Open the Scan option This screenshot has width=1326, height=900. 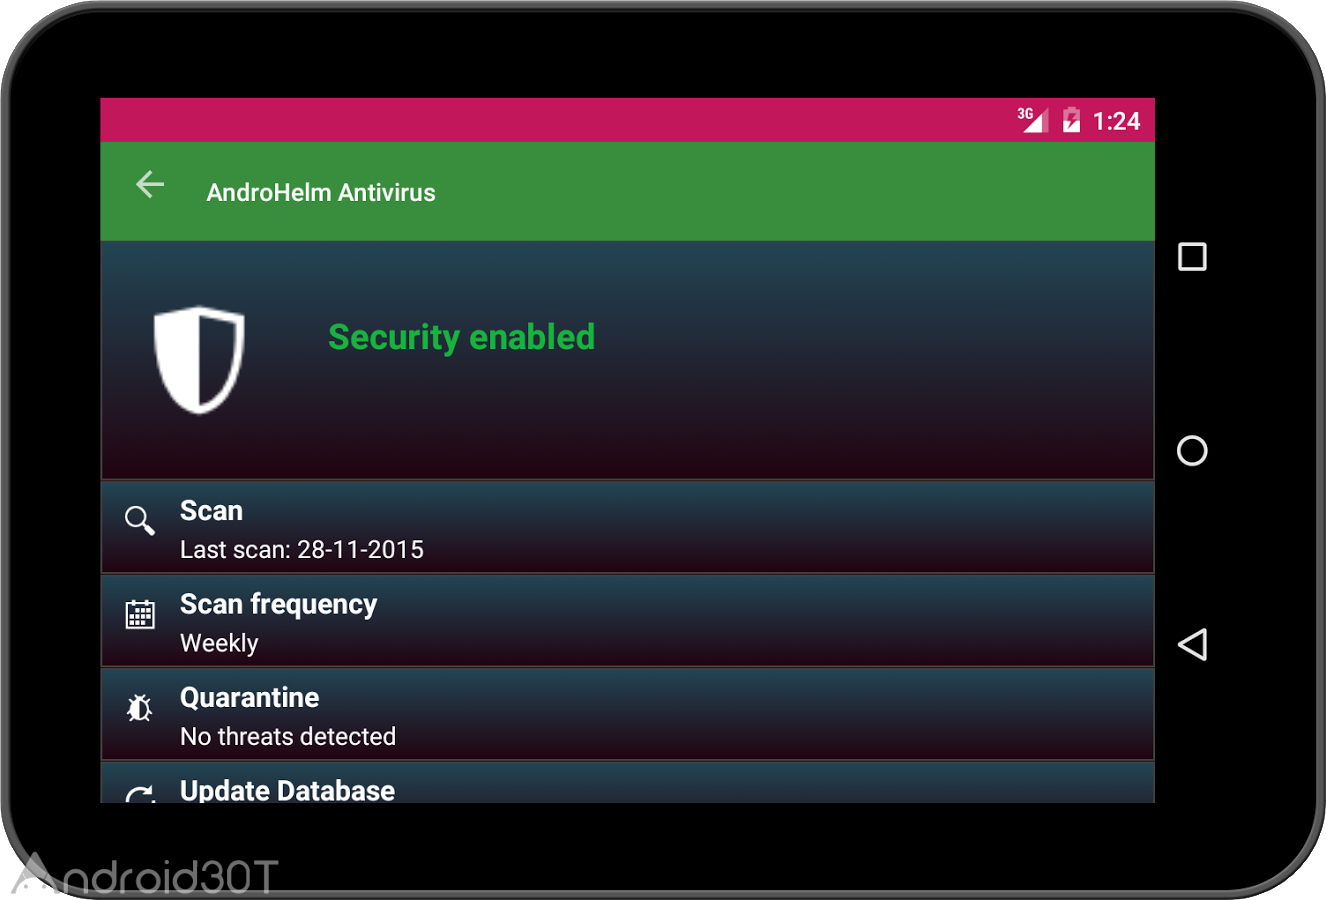pyautogui.click(x=628, y=528)
